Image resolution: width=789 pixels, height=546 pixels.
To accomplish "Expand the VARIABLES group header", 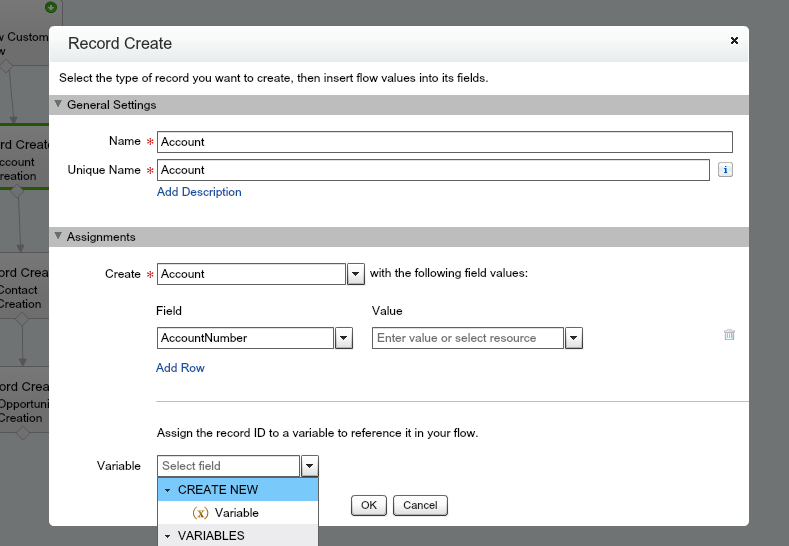I will 168,536.
